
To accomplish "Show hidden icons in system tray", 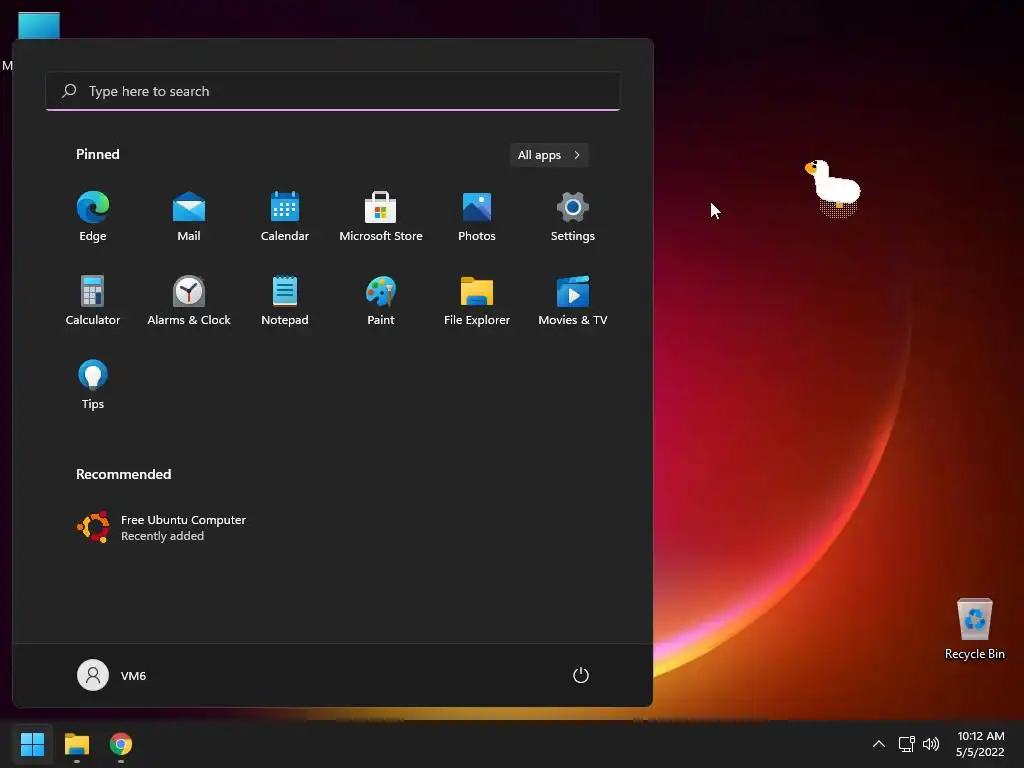I will click(x=879, y=744).
